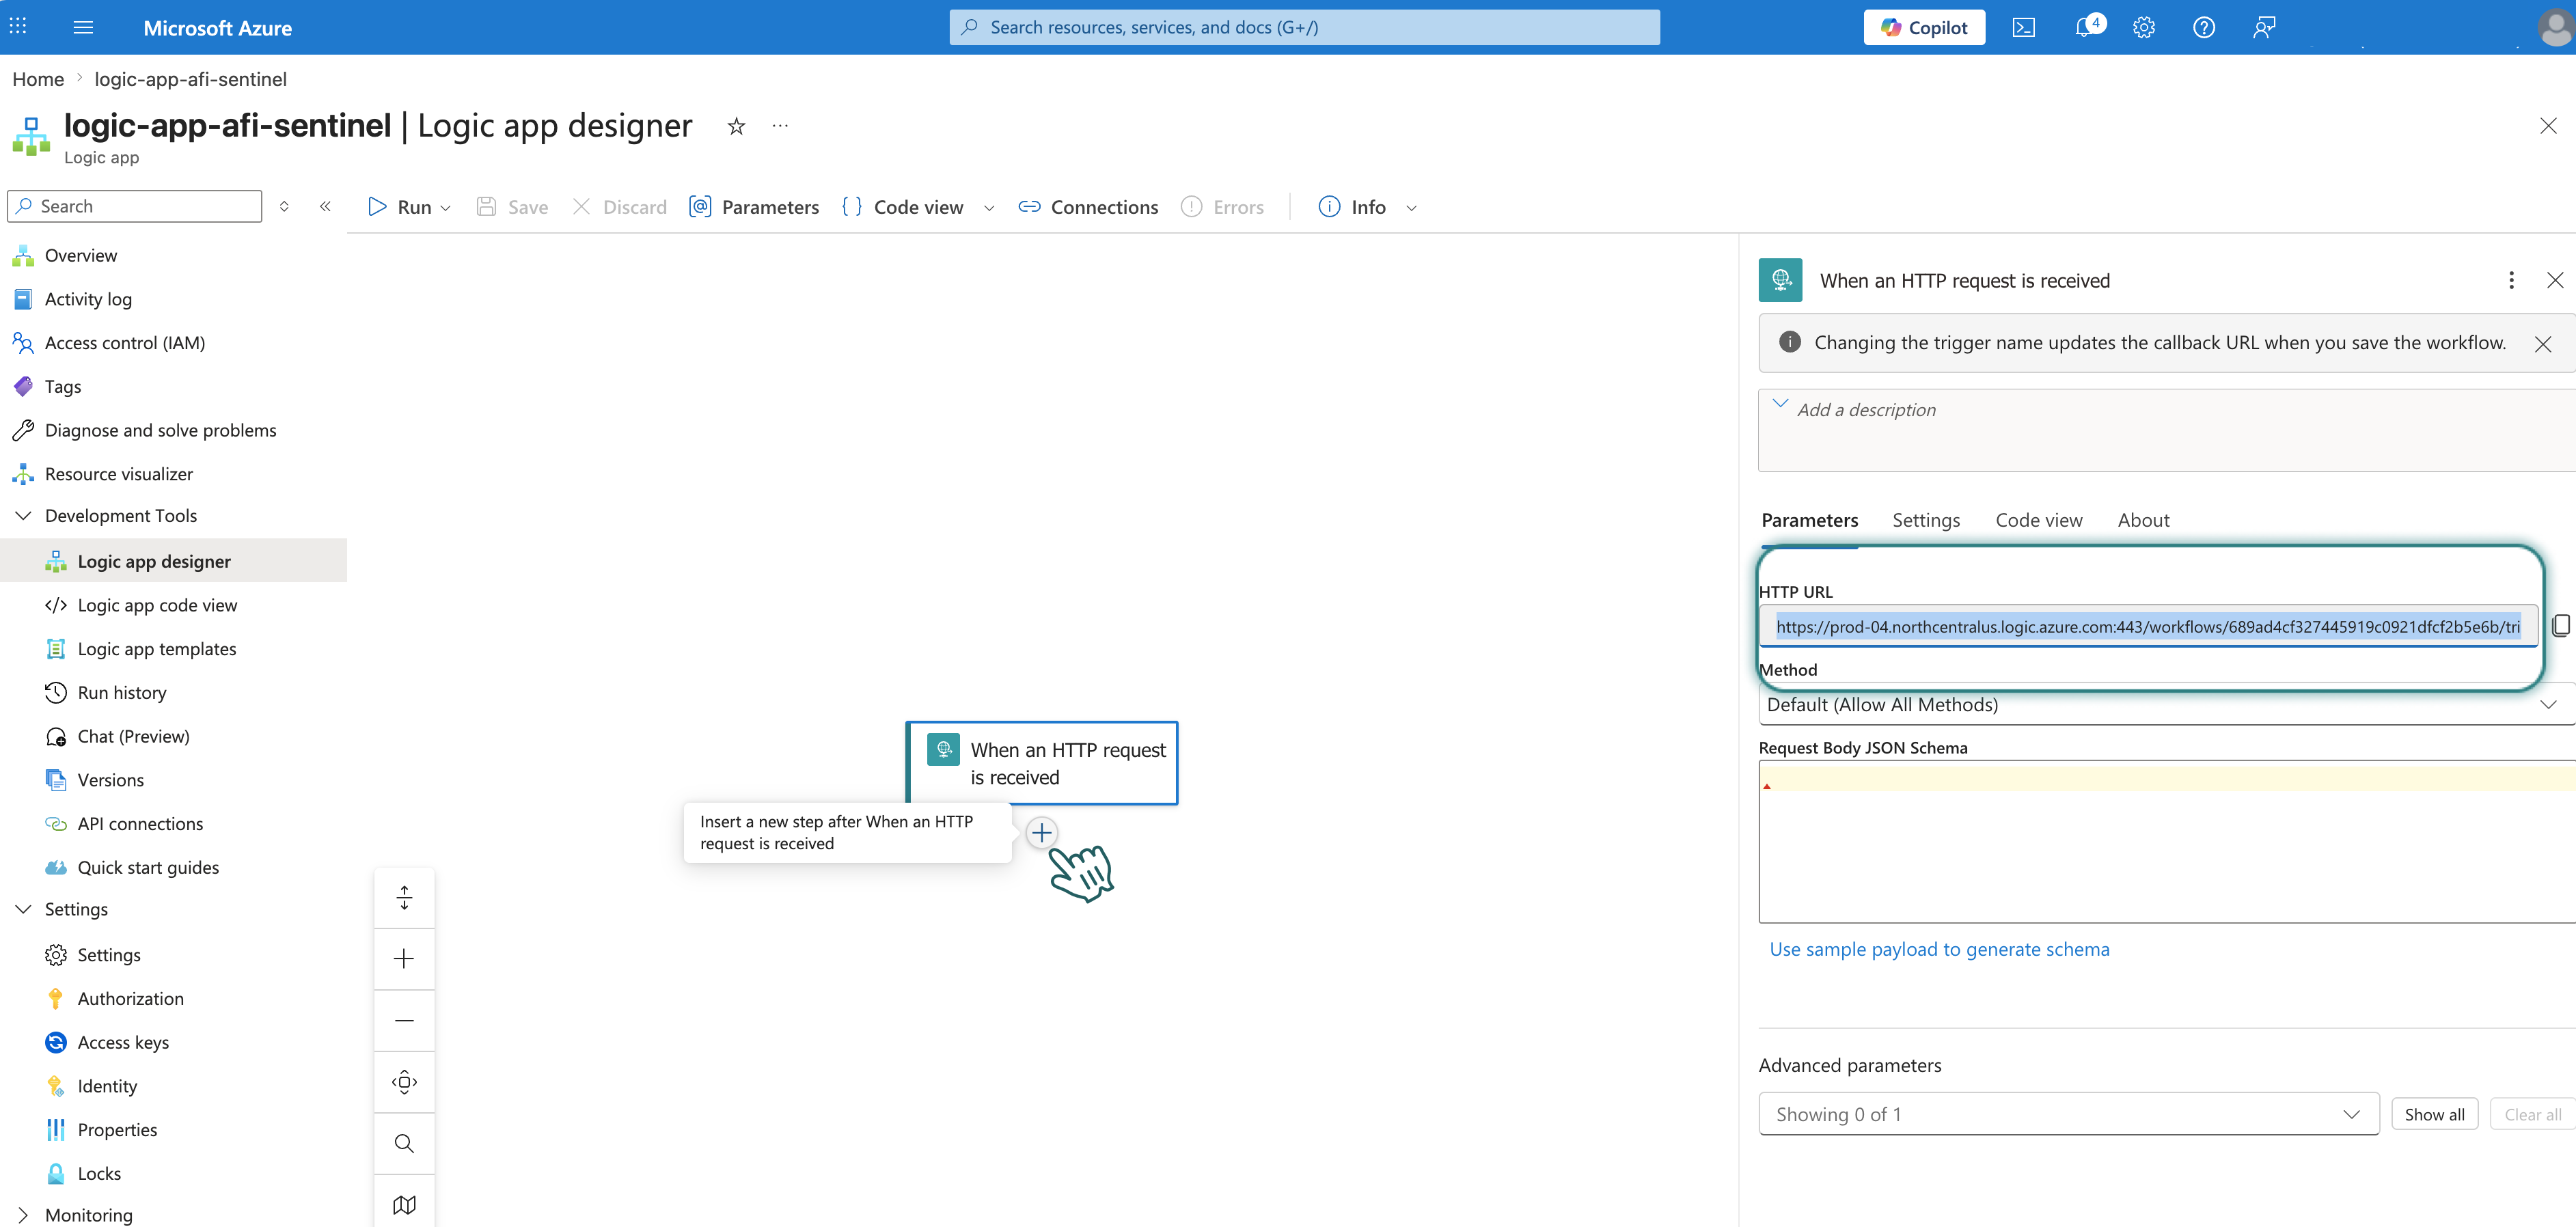Open the Advanced parameters dropdown

[x=2068, y=1113]
